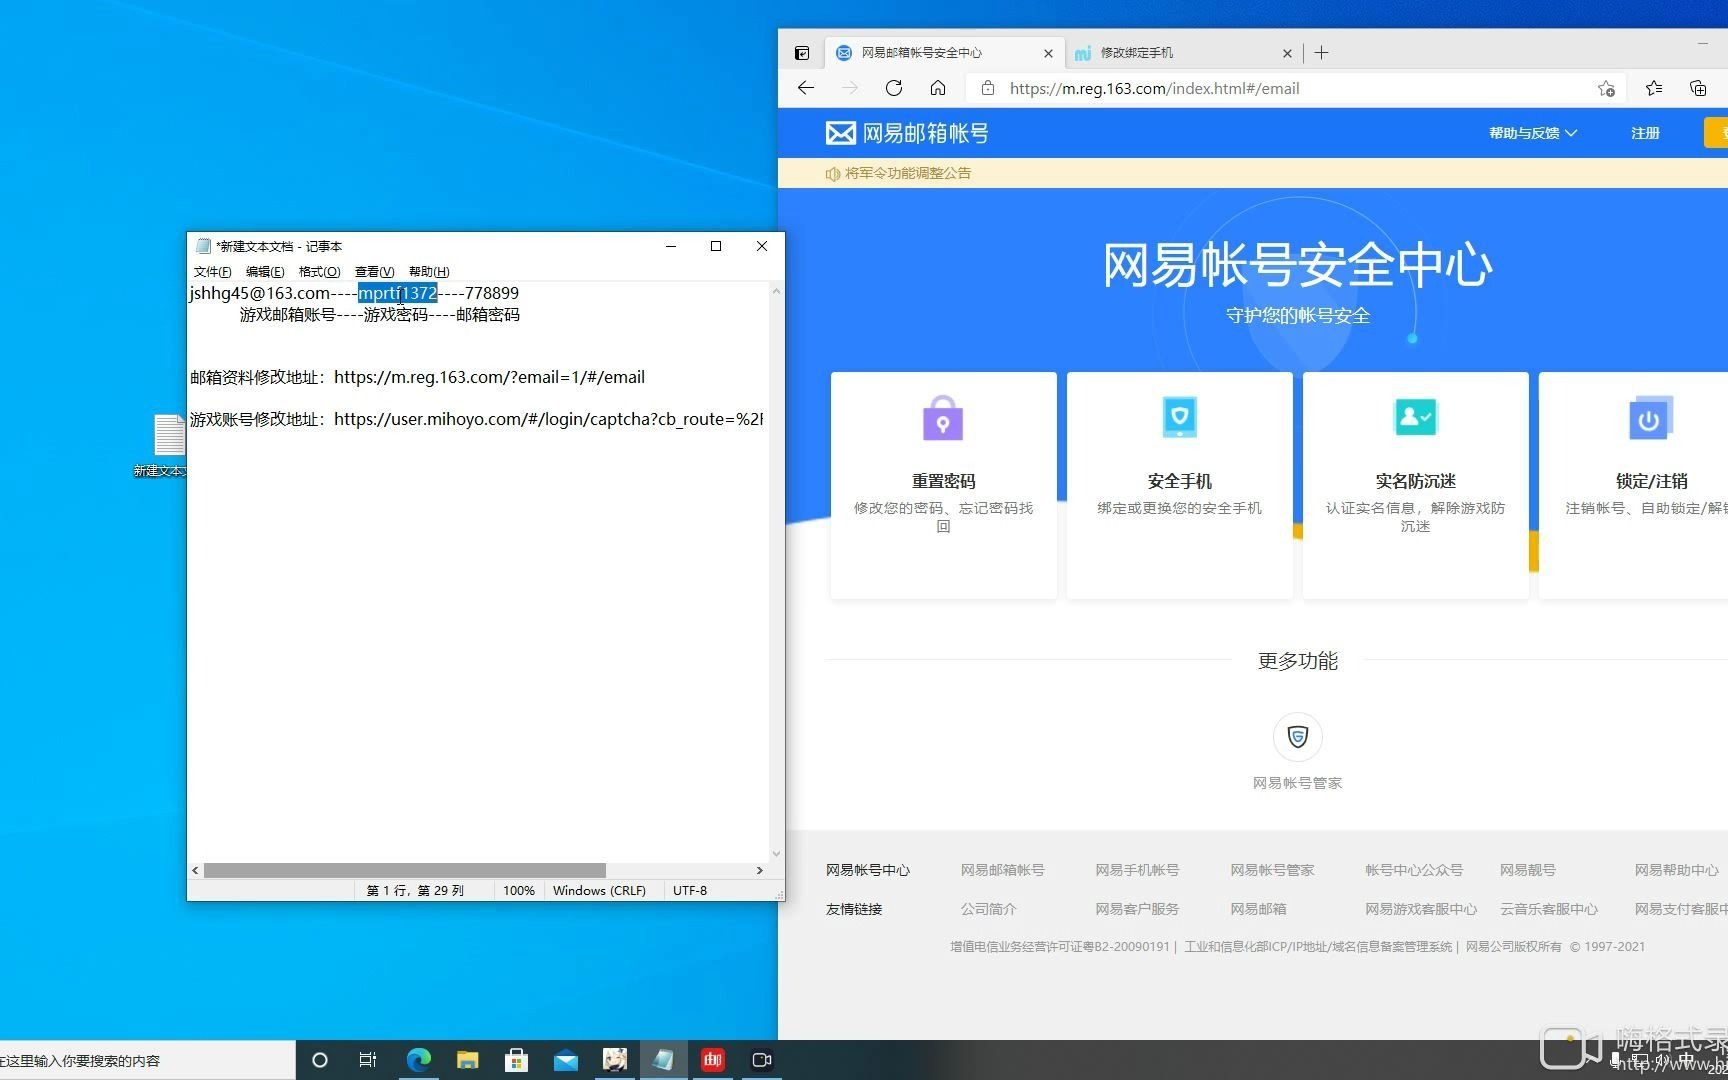
Task: Open footer link 帐号中心公众号
Action: [x=1414, y=870]
